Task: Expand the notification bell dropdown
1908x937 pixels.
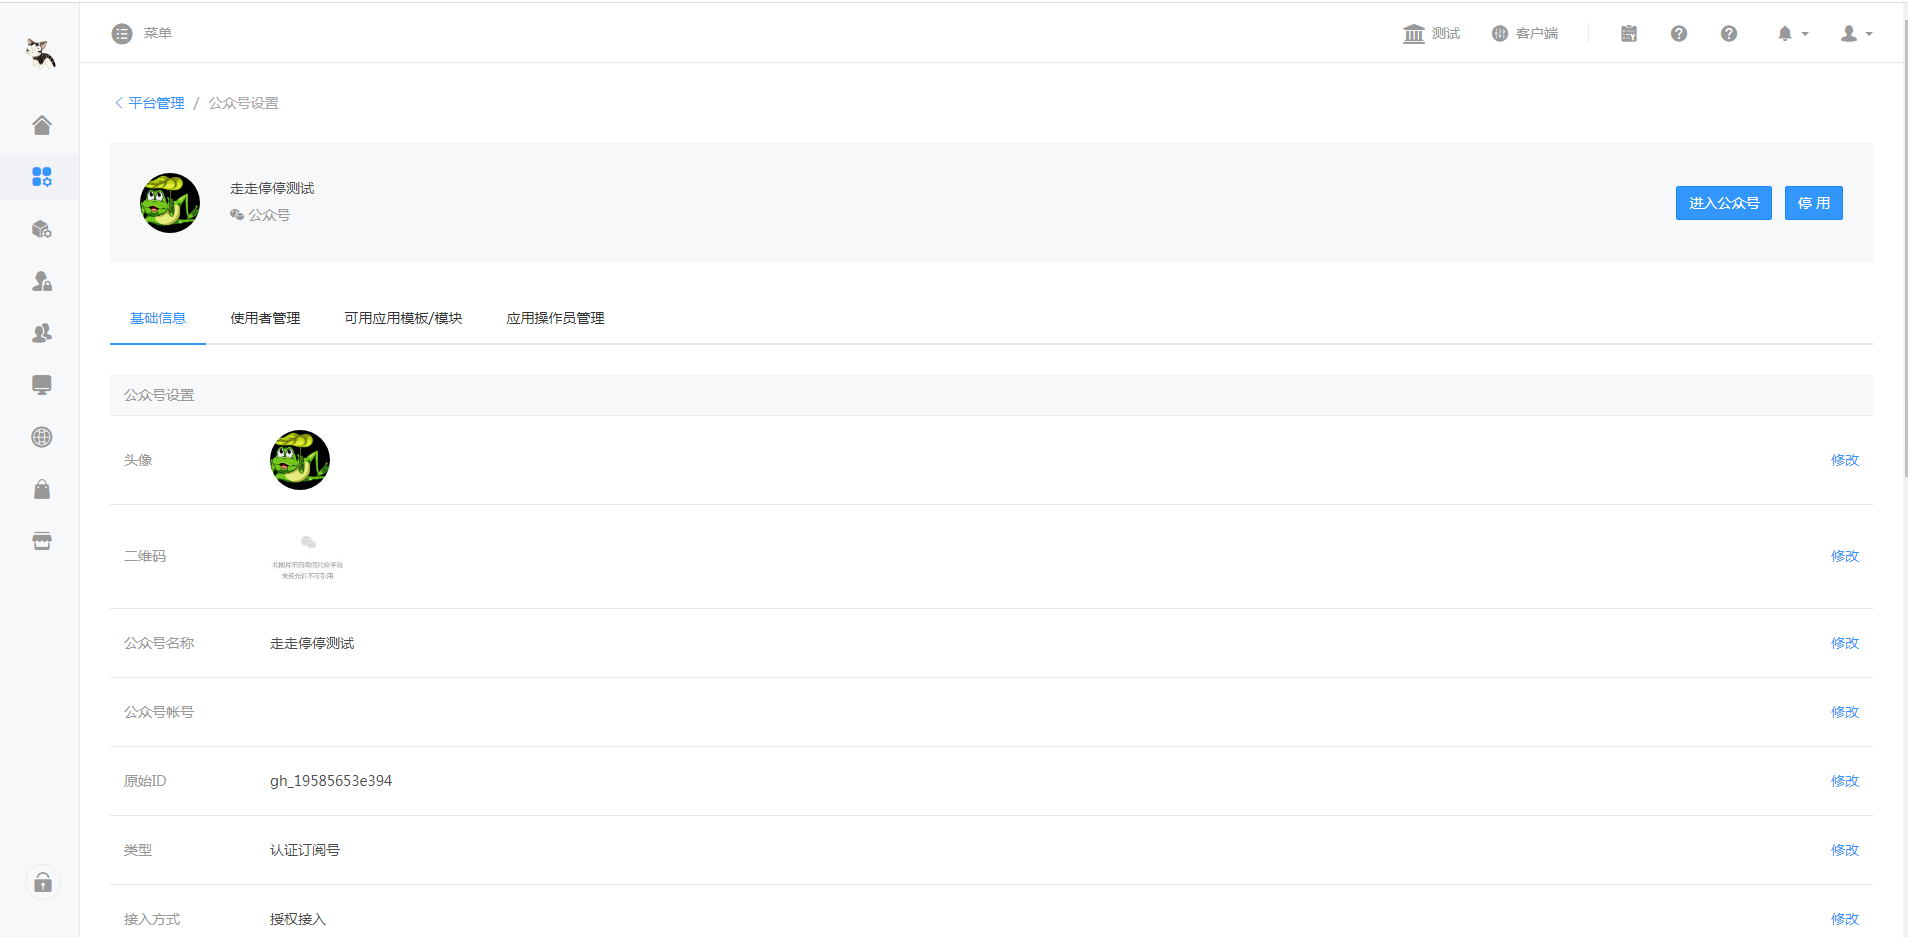Action: pos(1792,33)
